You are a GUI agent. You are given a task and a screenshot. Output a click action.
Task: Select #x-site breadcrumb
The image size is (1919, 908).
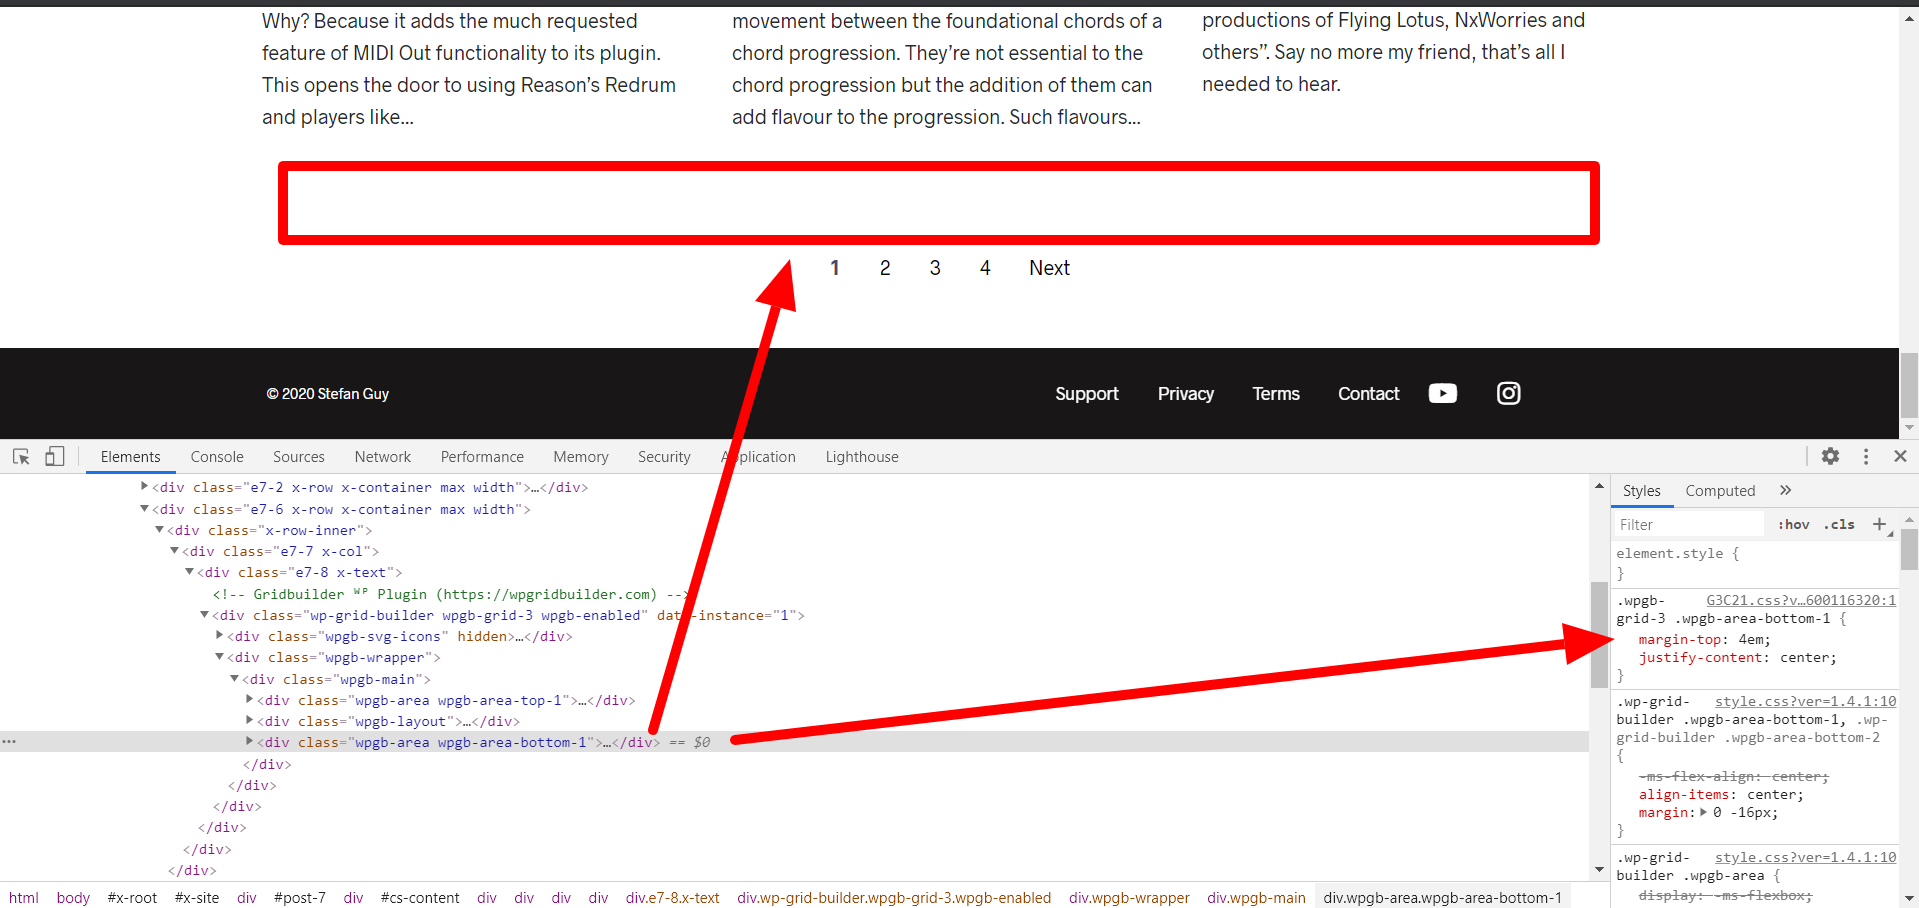pos(197,897)
